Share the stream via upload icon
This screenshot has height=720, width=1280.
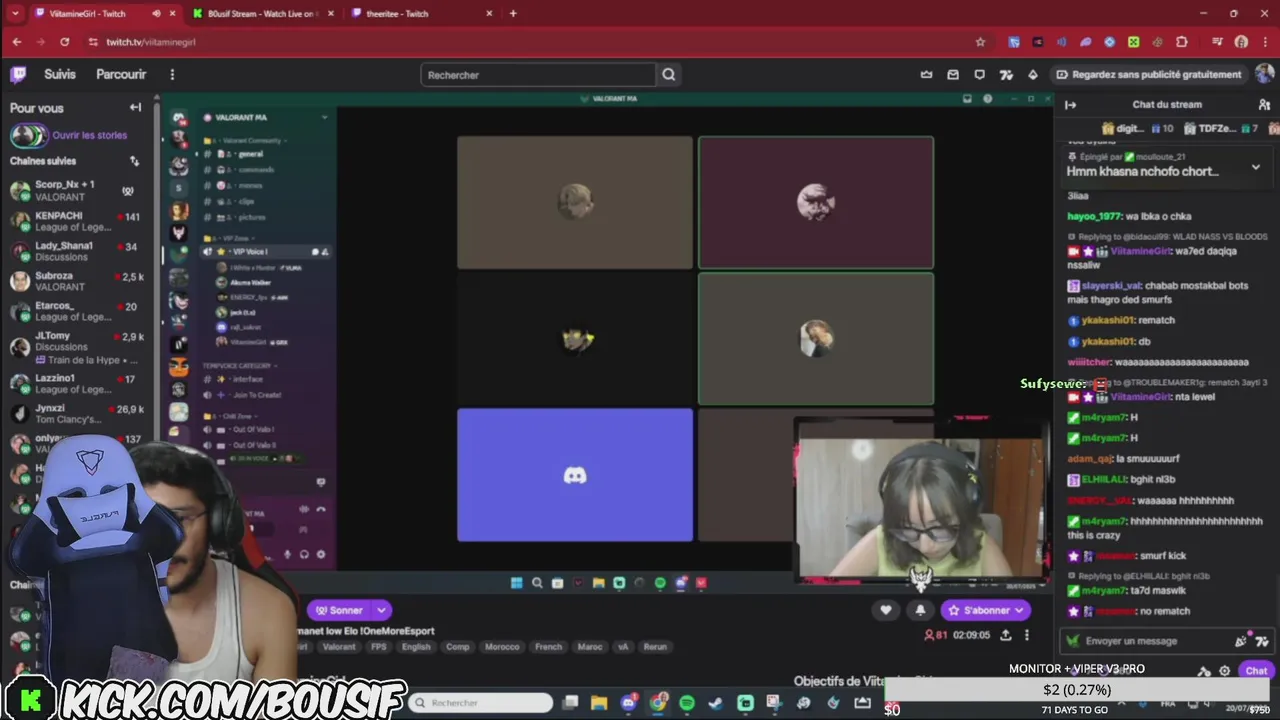1005,635
